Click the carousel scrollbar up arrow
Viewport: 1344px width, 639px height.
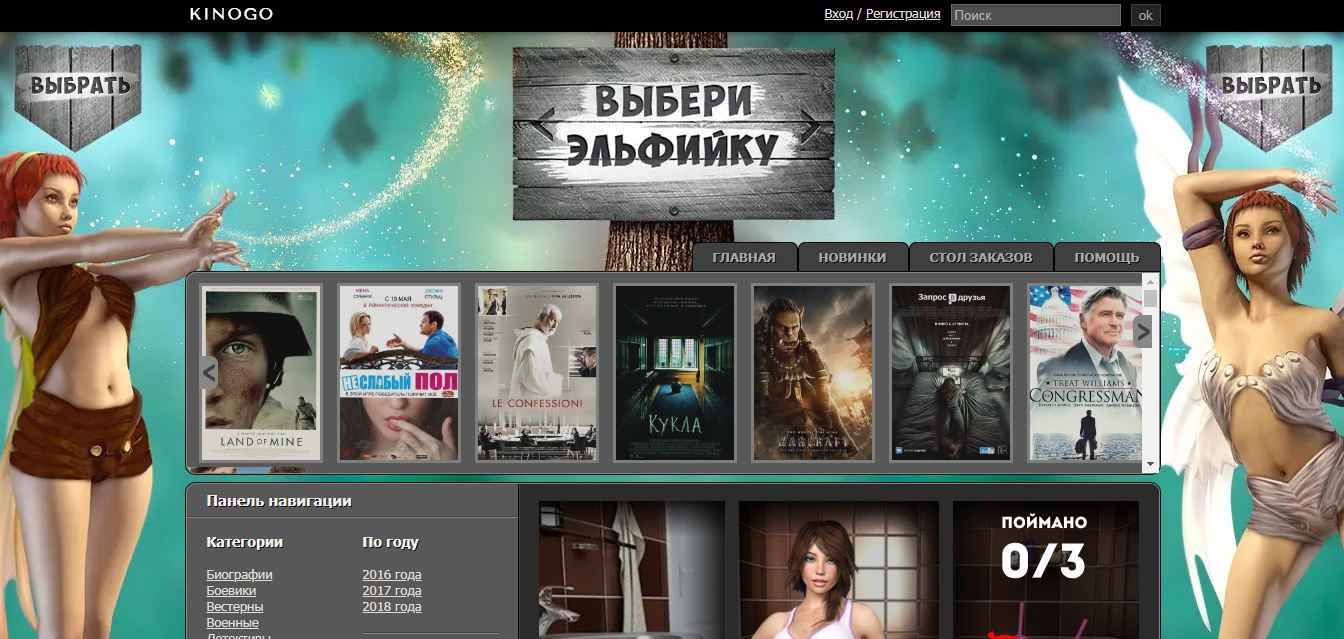click(1151, 280)
